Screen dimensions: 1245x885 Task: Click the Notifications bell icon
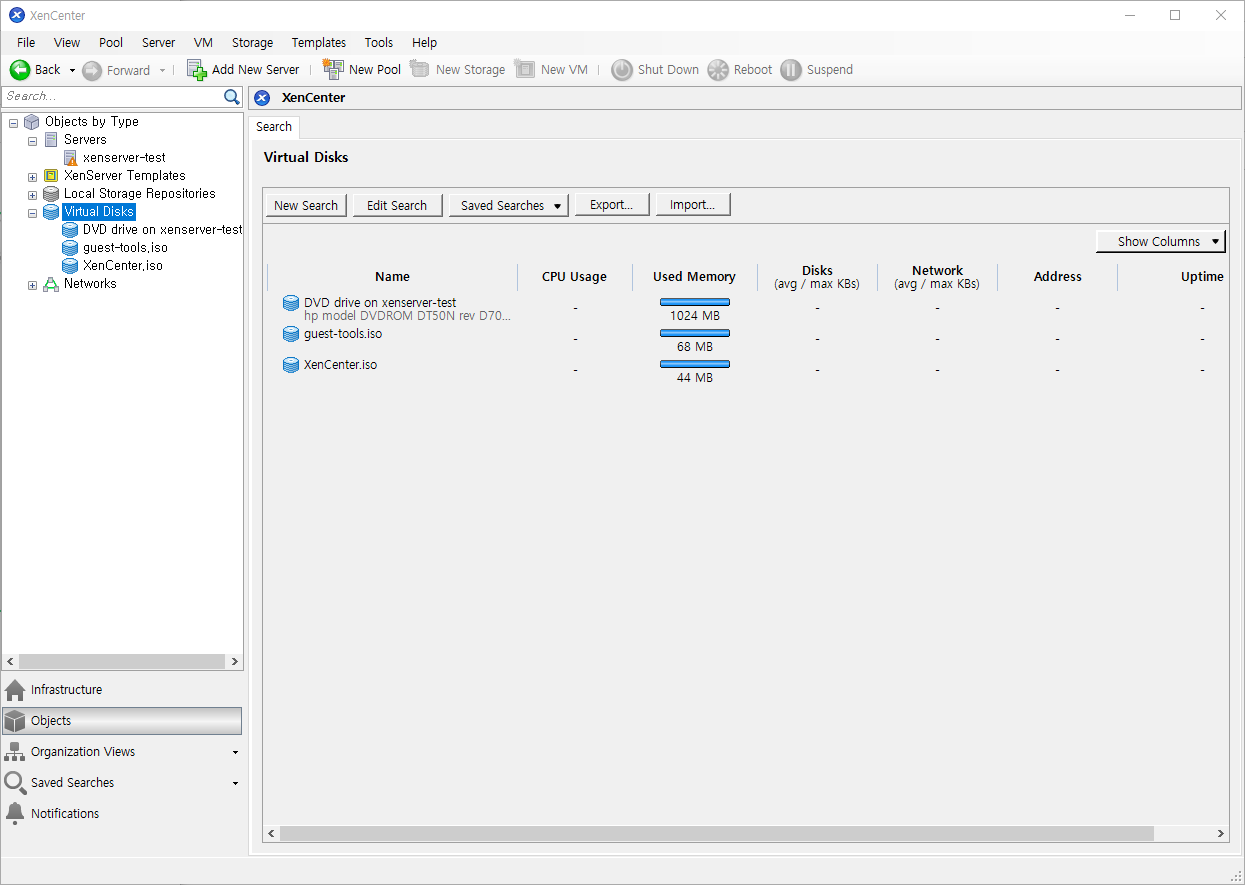(x=15, y=814)
